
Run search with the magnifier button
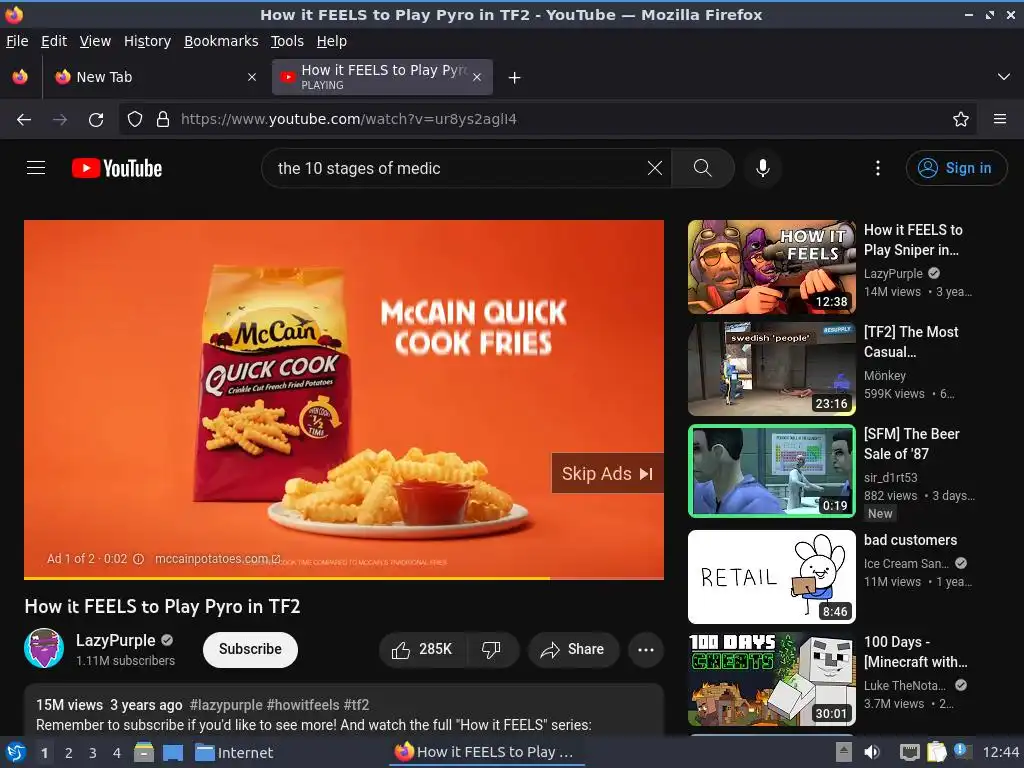(703, 168)
